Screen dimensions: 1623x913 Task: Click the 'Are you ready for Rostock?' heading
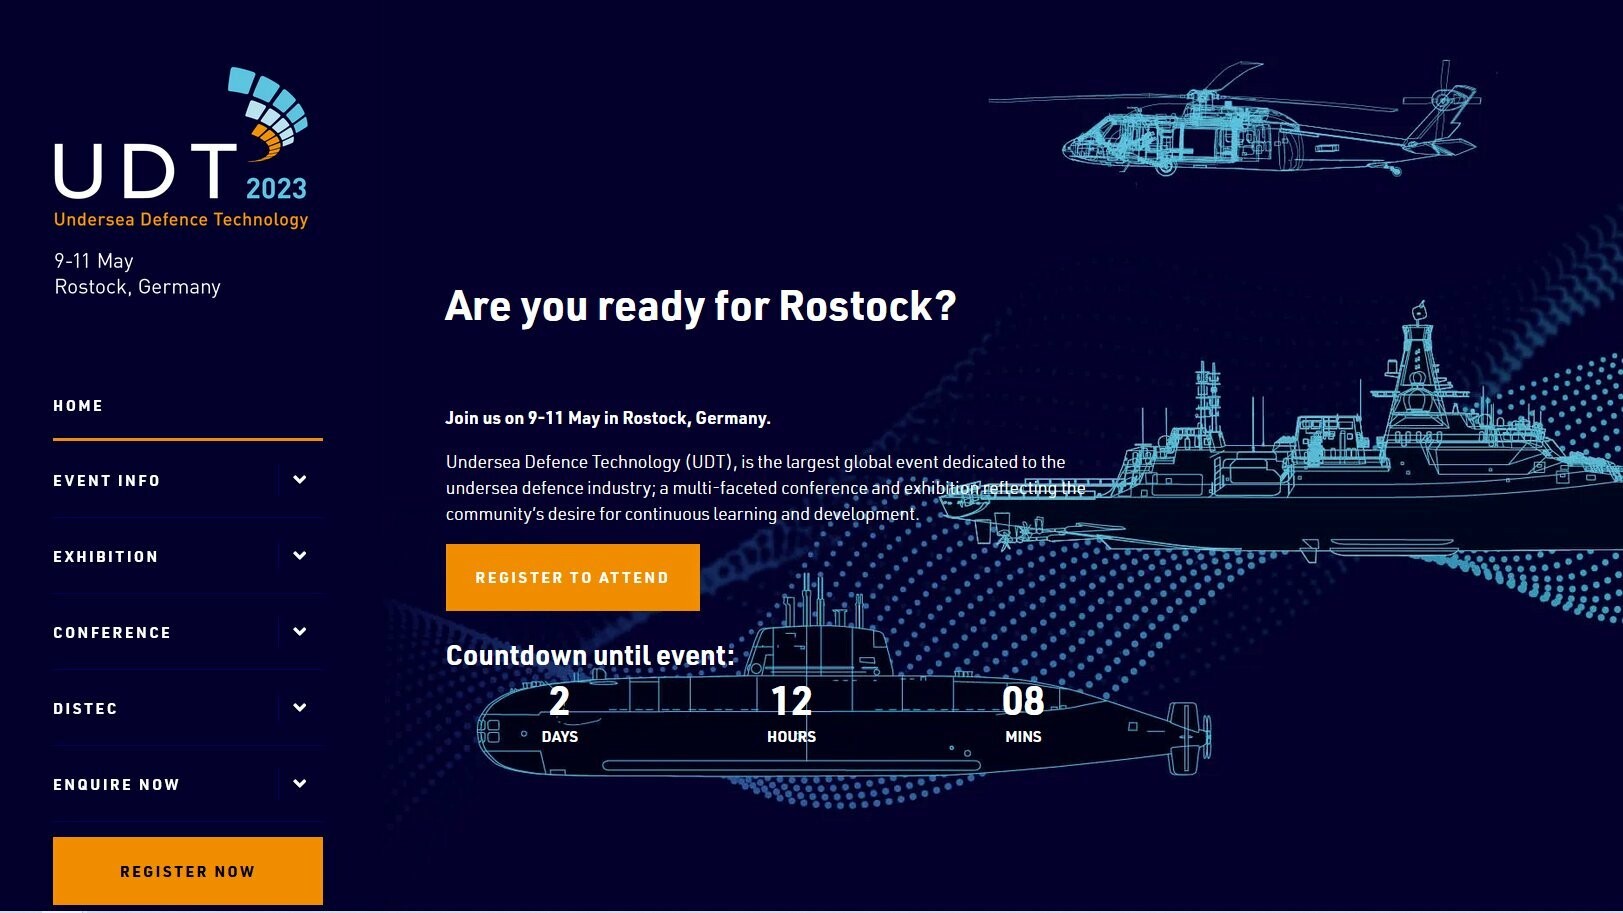(x=700, y=306)
